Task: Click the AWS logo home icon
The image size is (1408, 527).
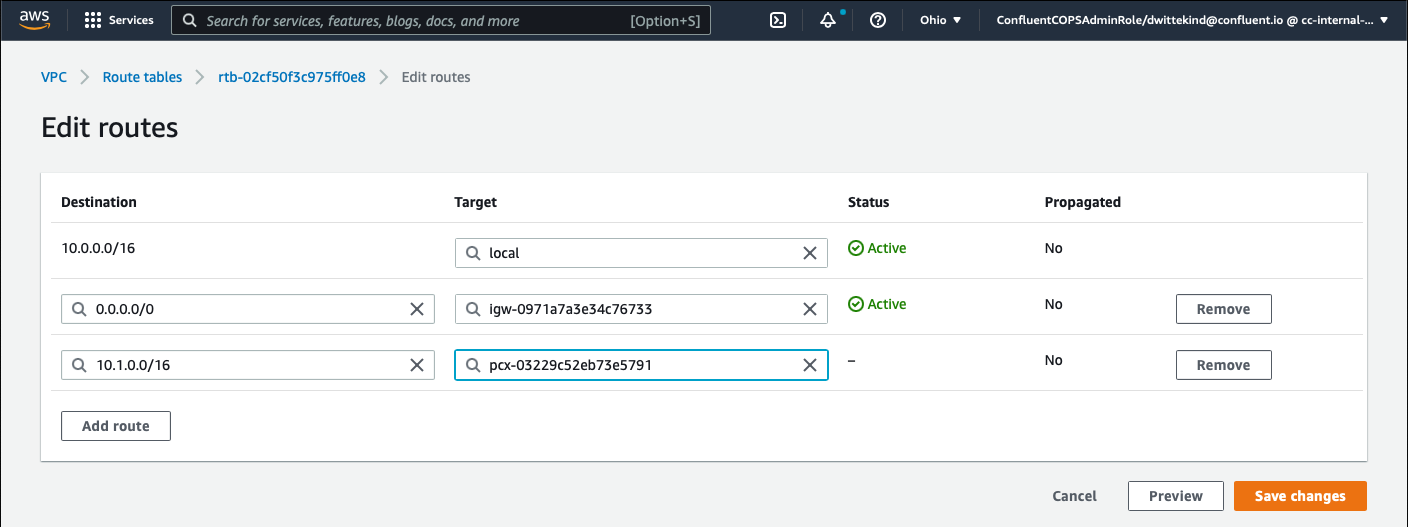Action: point(34,20)
